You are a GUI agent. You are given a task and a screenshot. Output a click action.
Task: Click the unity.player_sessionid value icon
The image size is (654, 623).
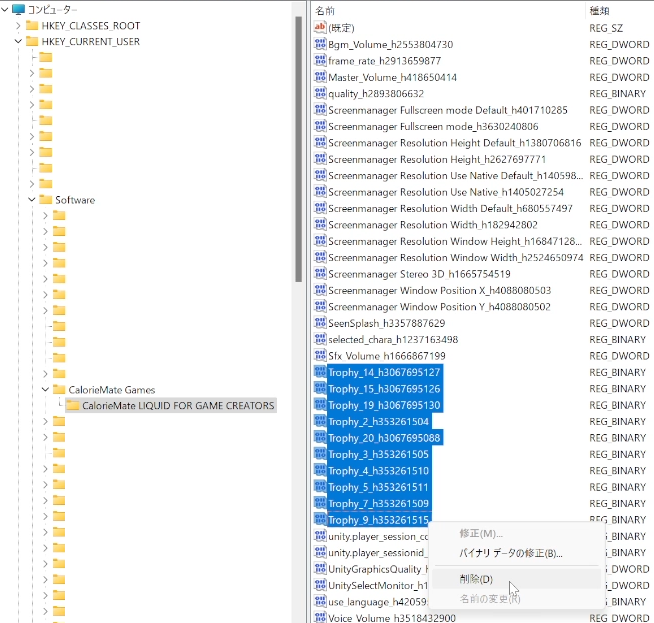tap(320, 552)
